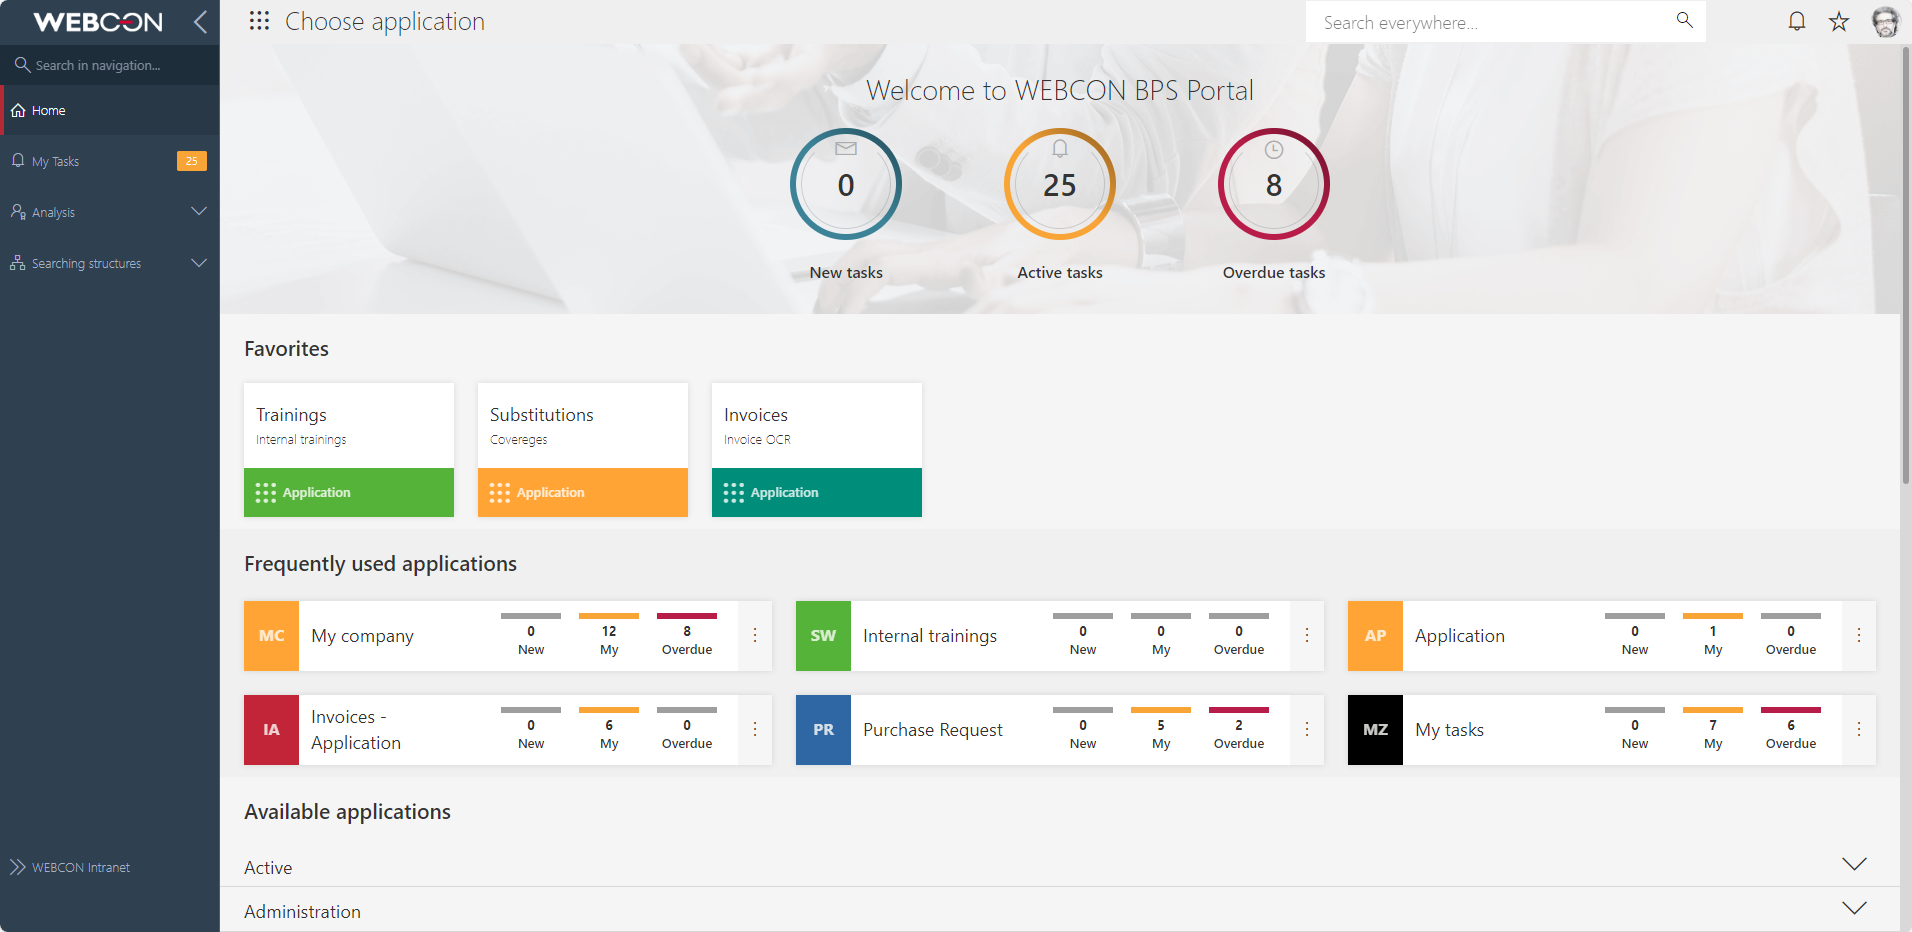Expand the Administration applications group
The width and height of the screenshot is (1912, 932).
click(x=1855, y=908)
